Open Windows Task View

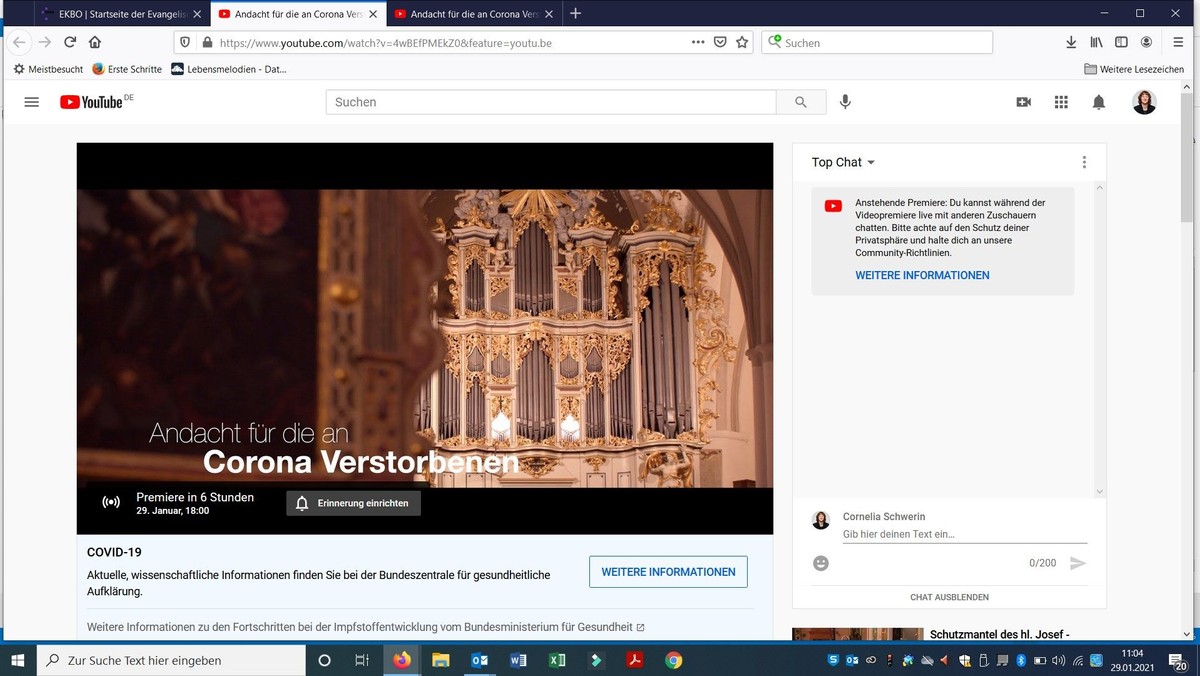coord(362,660)
